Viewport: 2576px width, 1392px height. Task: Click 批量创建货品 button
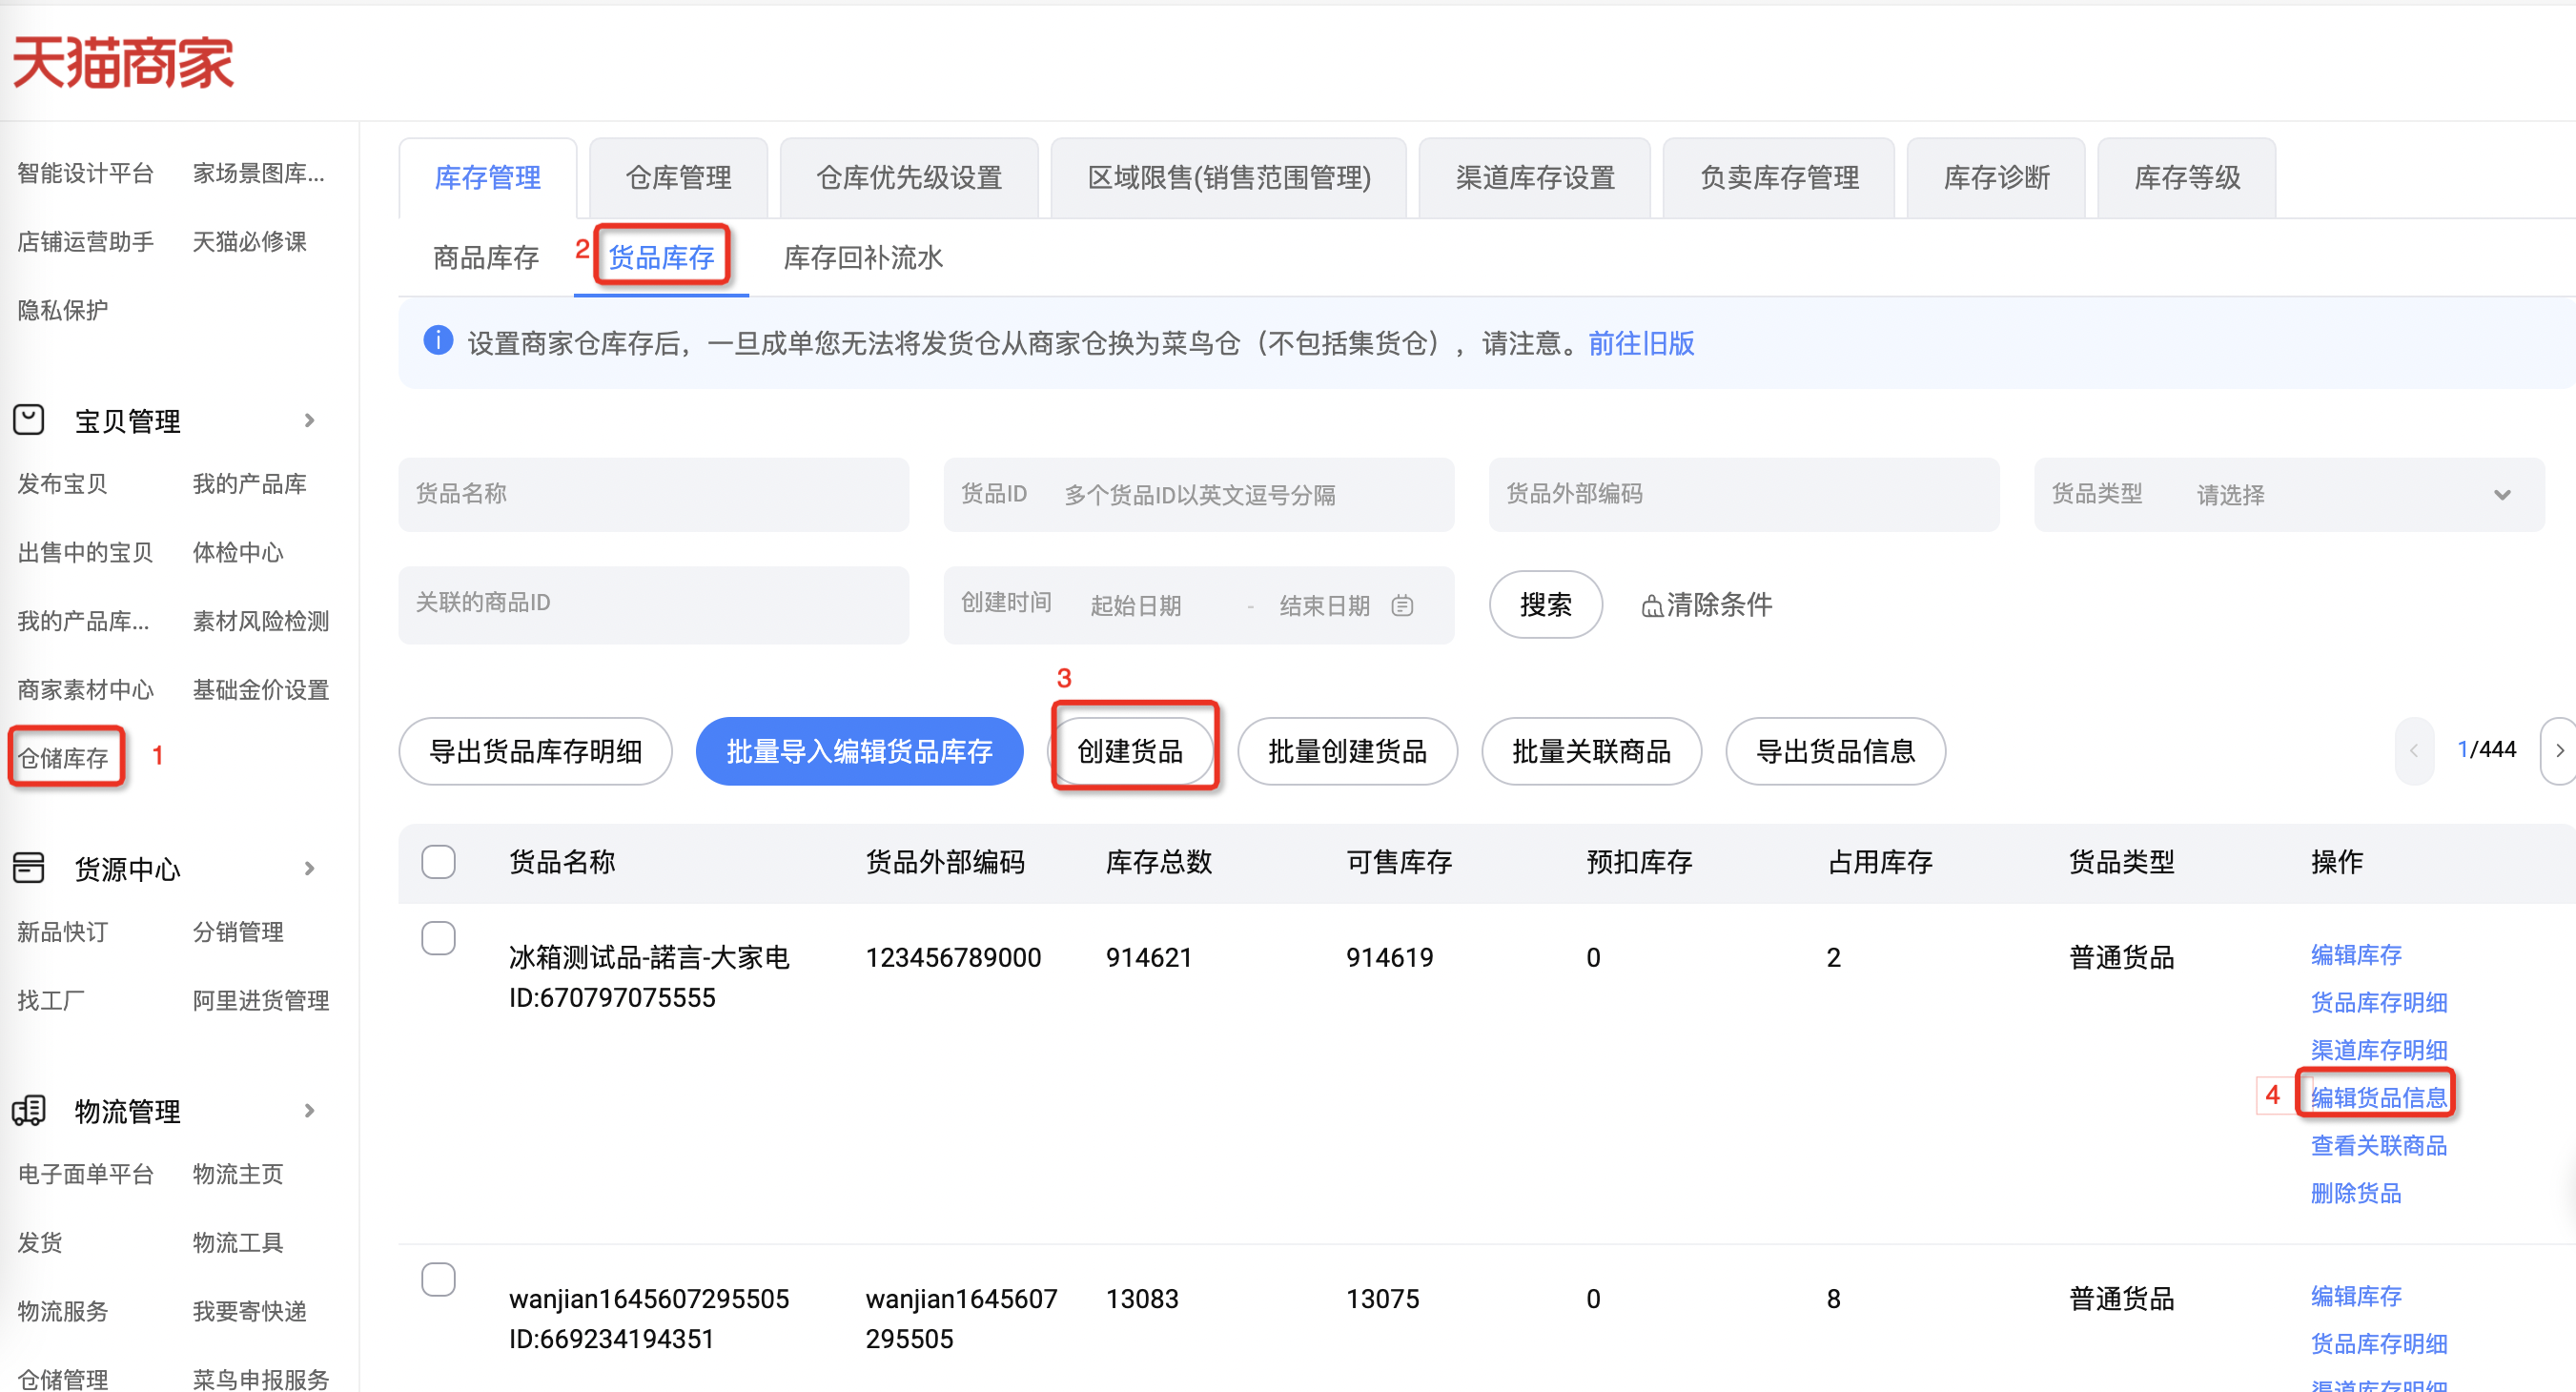[x=1348, y=751]
